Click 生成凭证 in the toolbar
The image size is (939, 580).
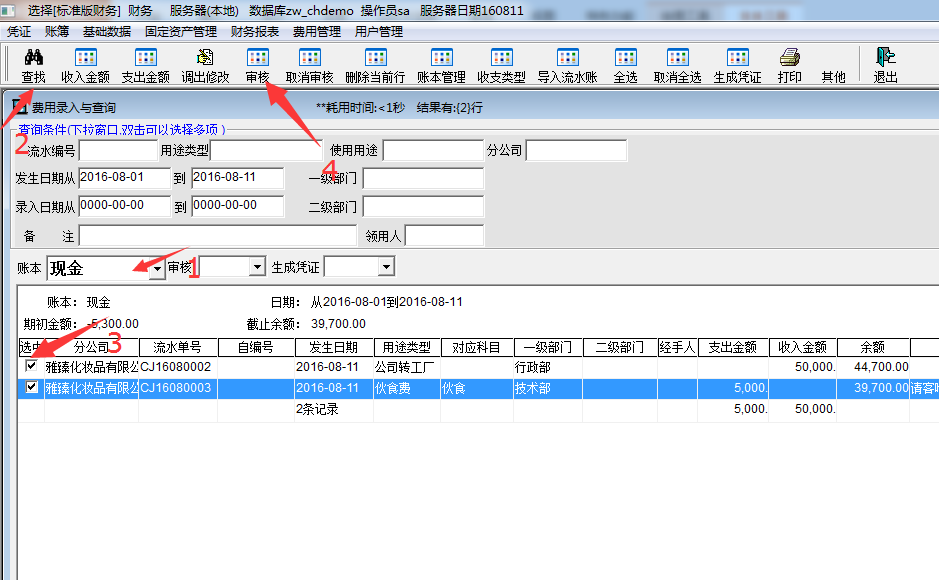coord(737,65)
